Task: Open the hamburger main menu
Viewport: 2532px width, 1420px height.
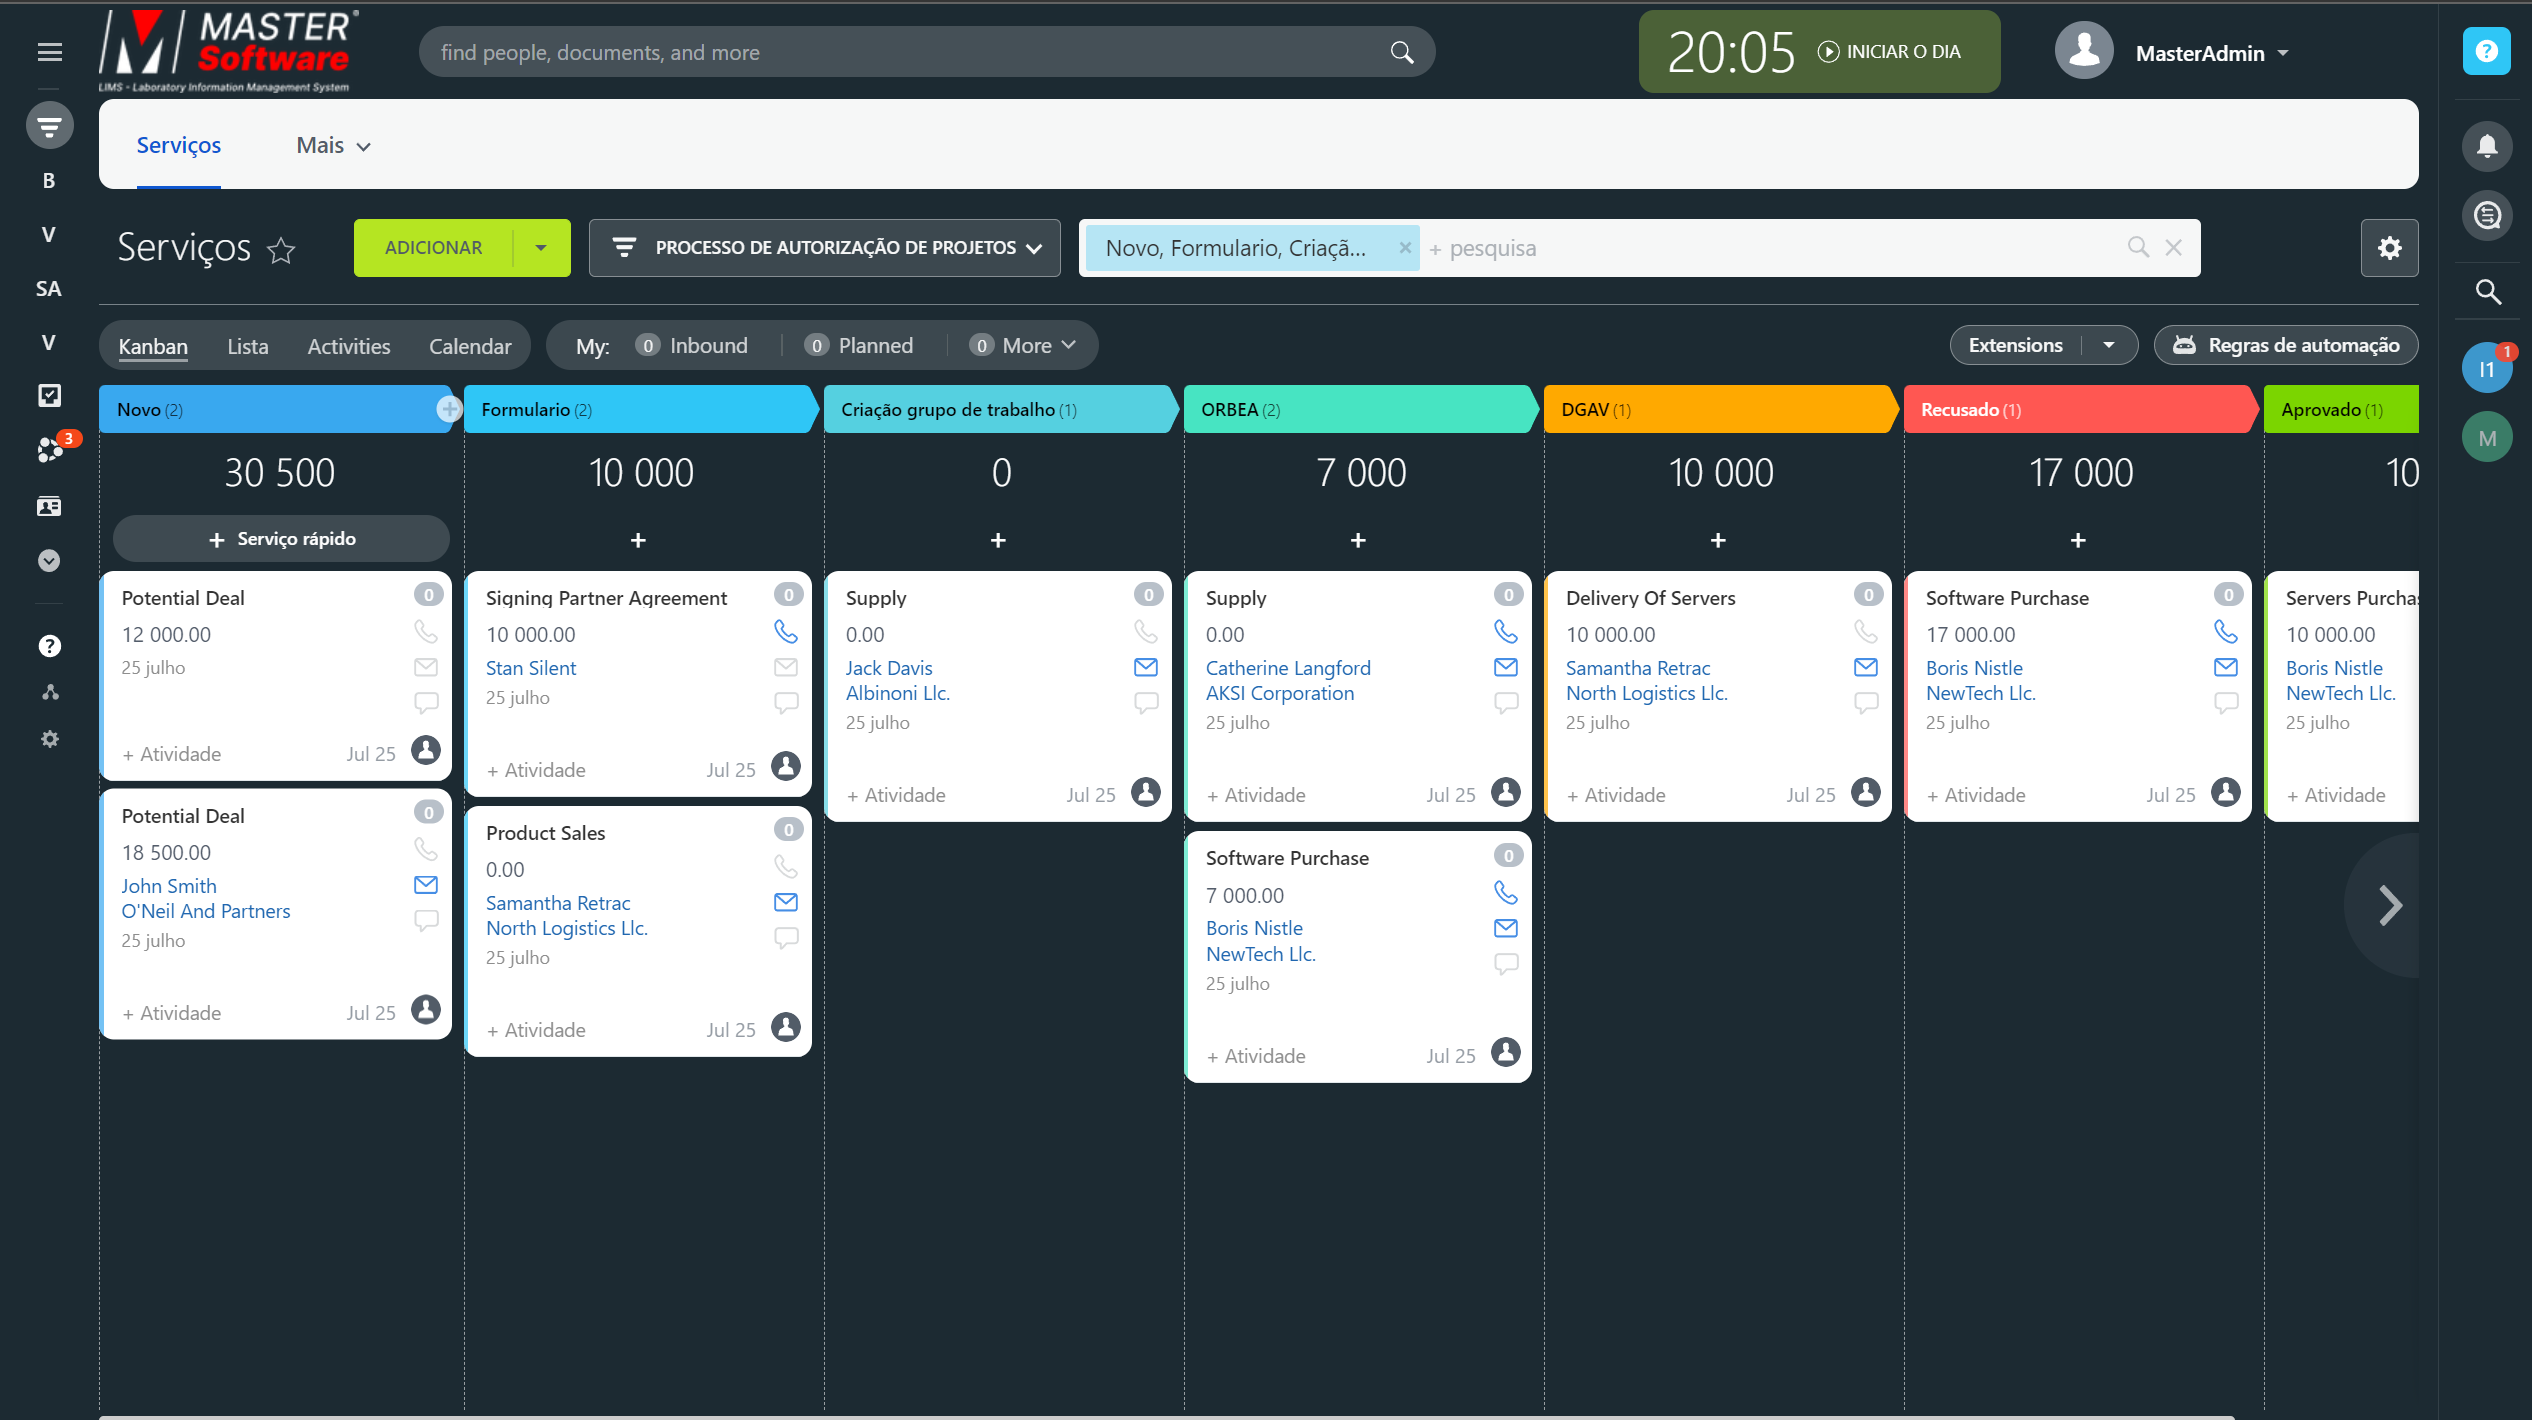Action: (x=49, y=52)
